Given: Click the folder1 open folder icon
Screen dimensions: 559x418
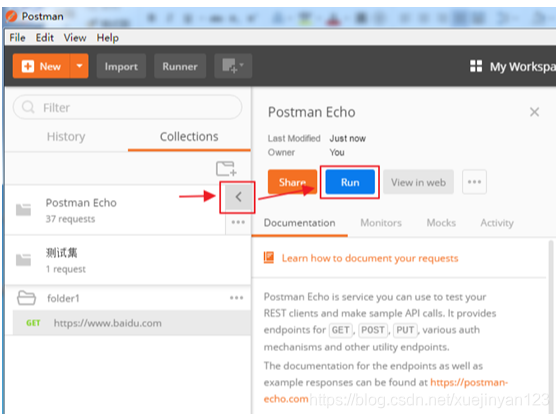Looking at the screenshot, I should [26, 298].
